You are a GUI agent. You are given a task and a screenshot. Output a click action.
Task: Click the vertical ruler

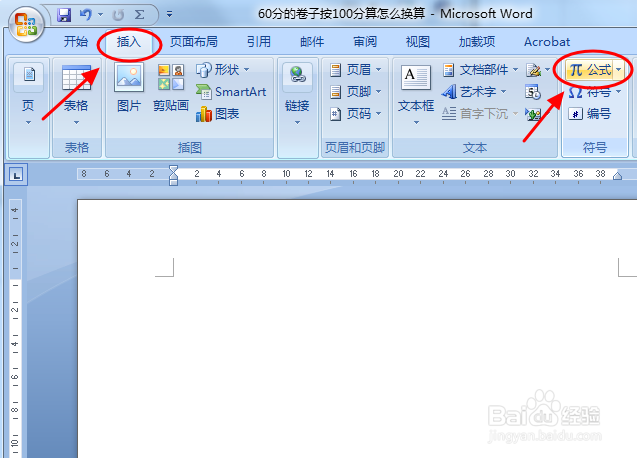(15, 328)
